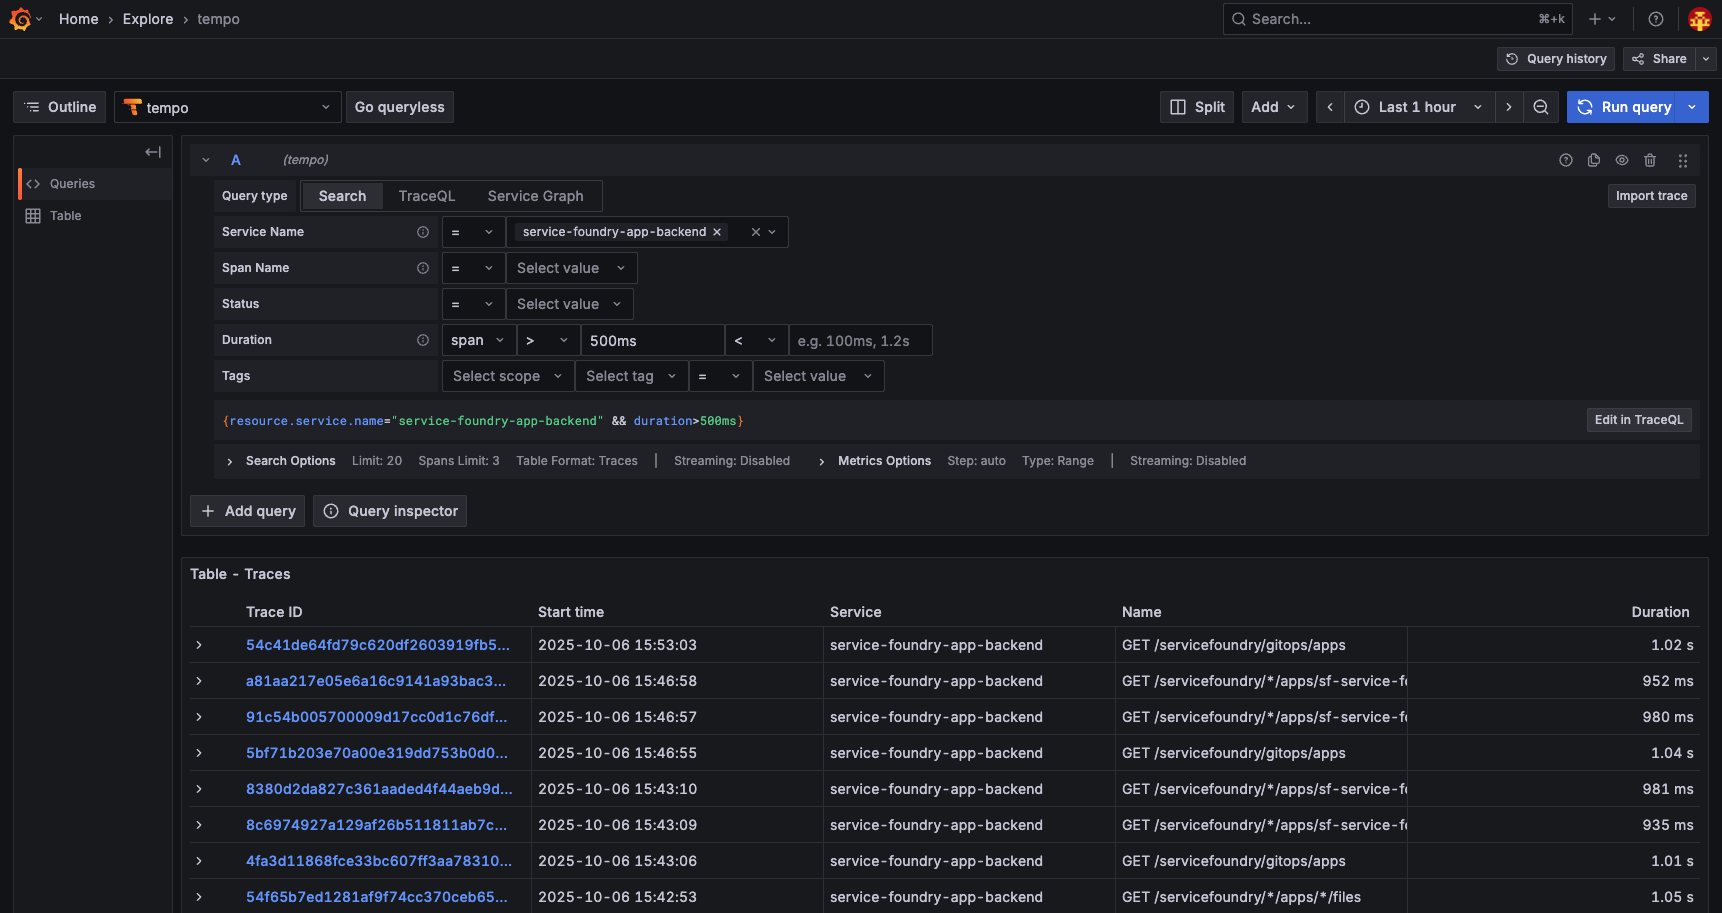Screen dimensions: 1722x913
Task: Click the Run query button
Action: 1624,107
